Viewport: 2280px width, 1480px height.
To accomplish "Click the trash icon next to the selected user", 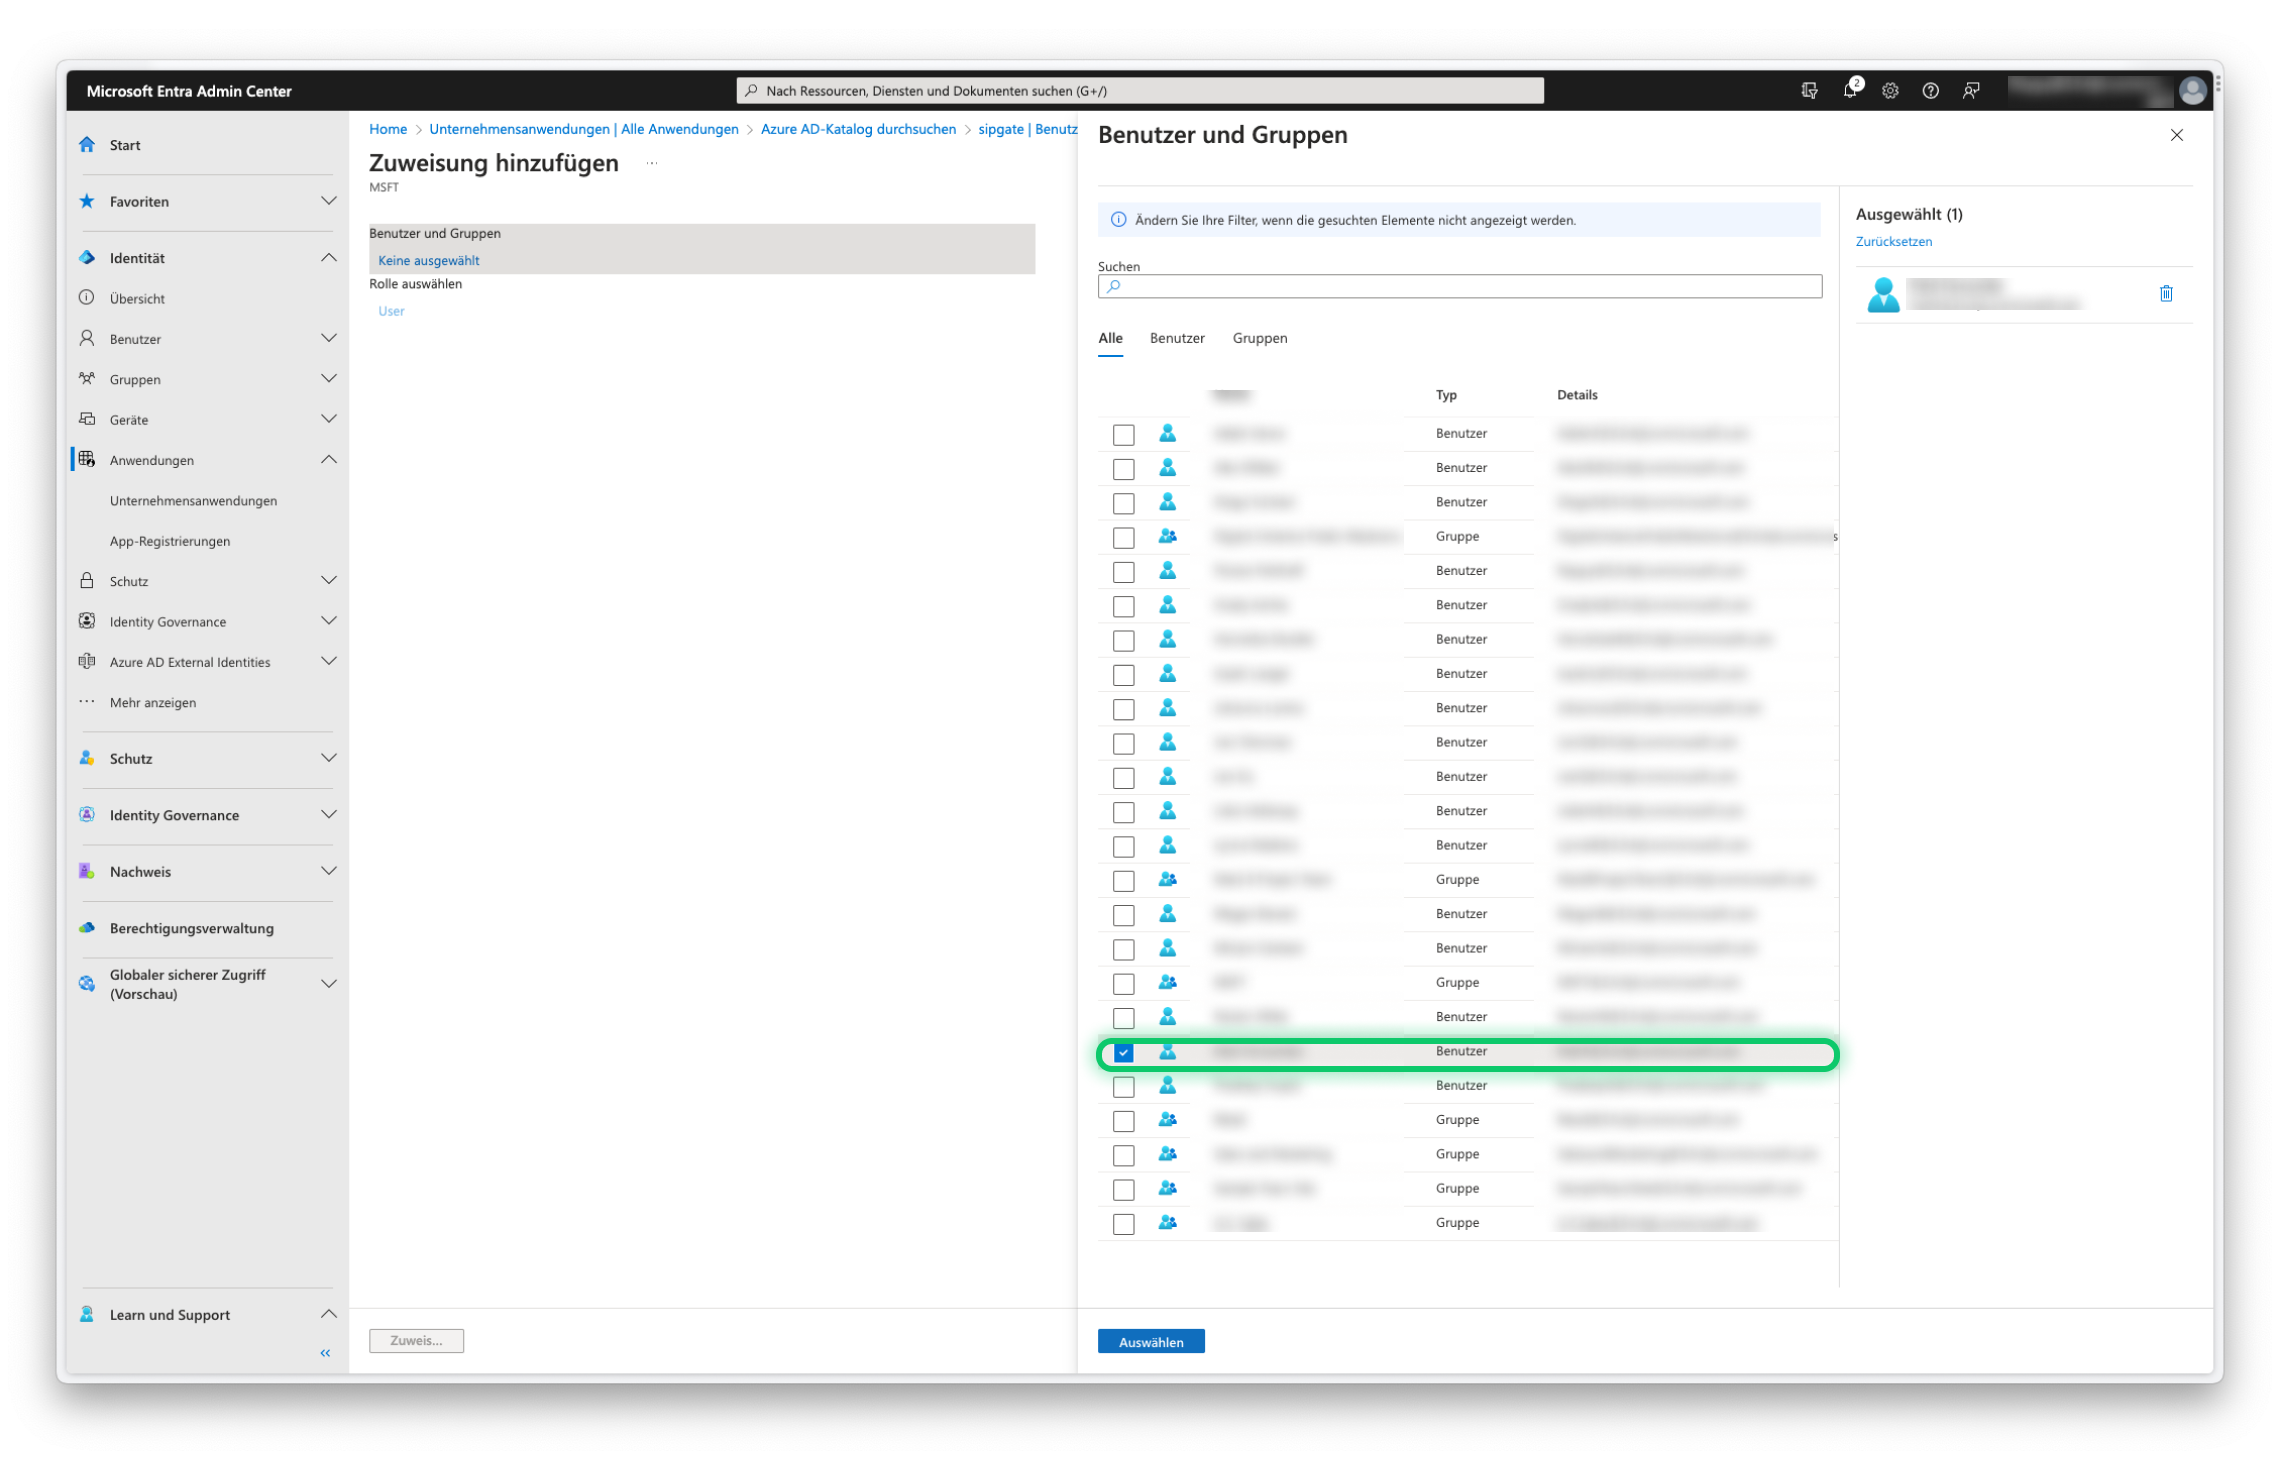I will click(2166, 293).
